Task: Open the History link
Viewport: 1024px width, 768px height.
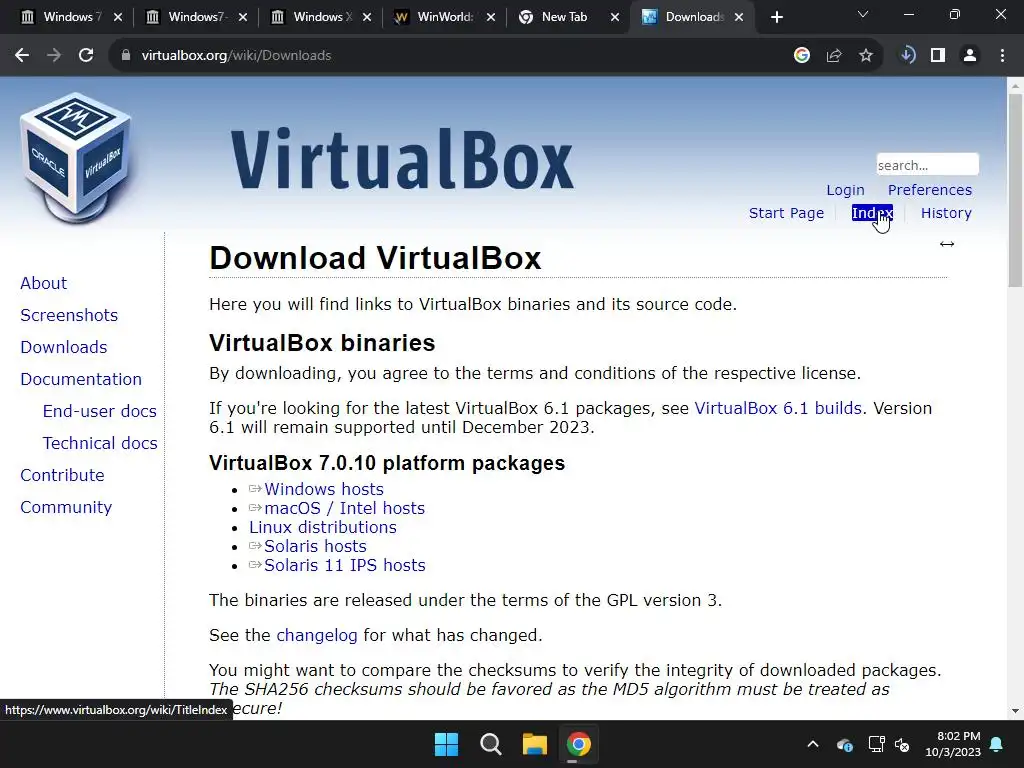Action: point(946,213)
